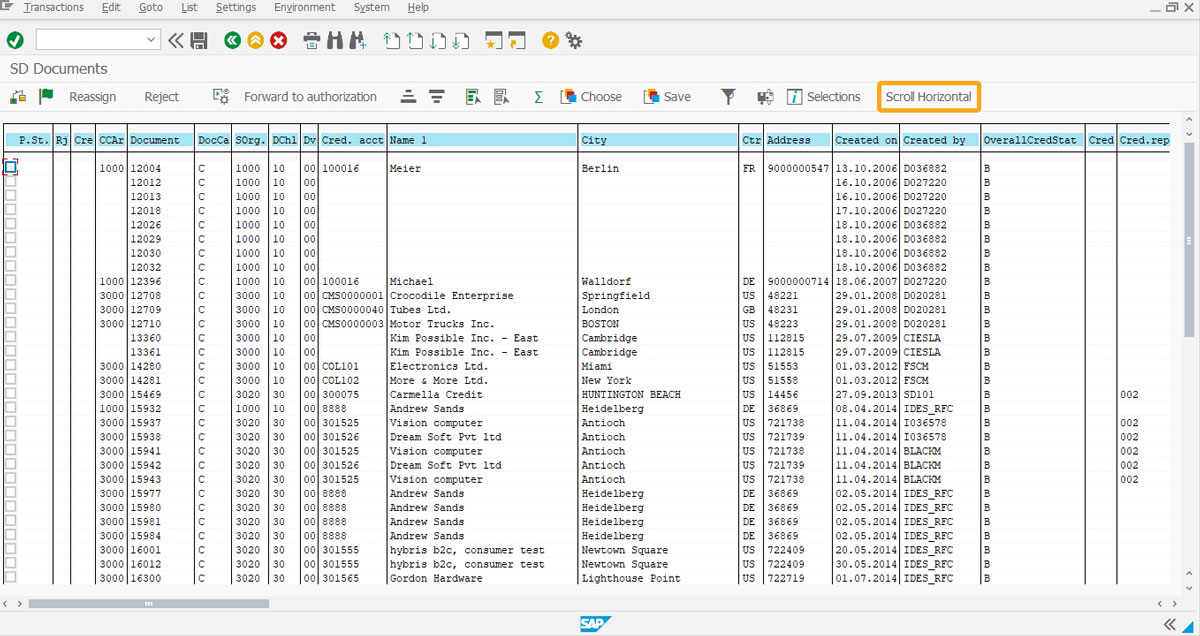The height and width of the screenshot is (636, 1200).
Task: Click the double-chevron collapse command field icon
Action: coord(176,40)
